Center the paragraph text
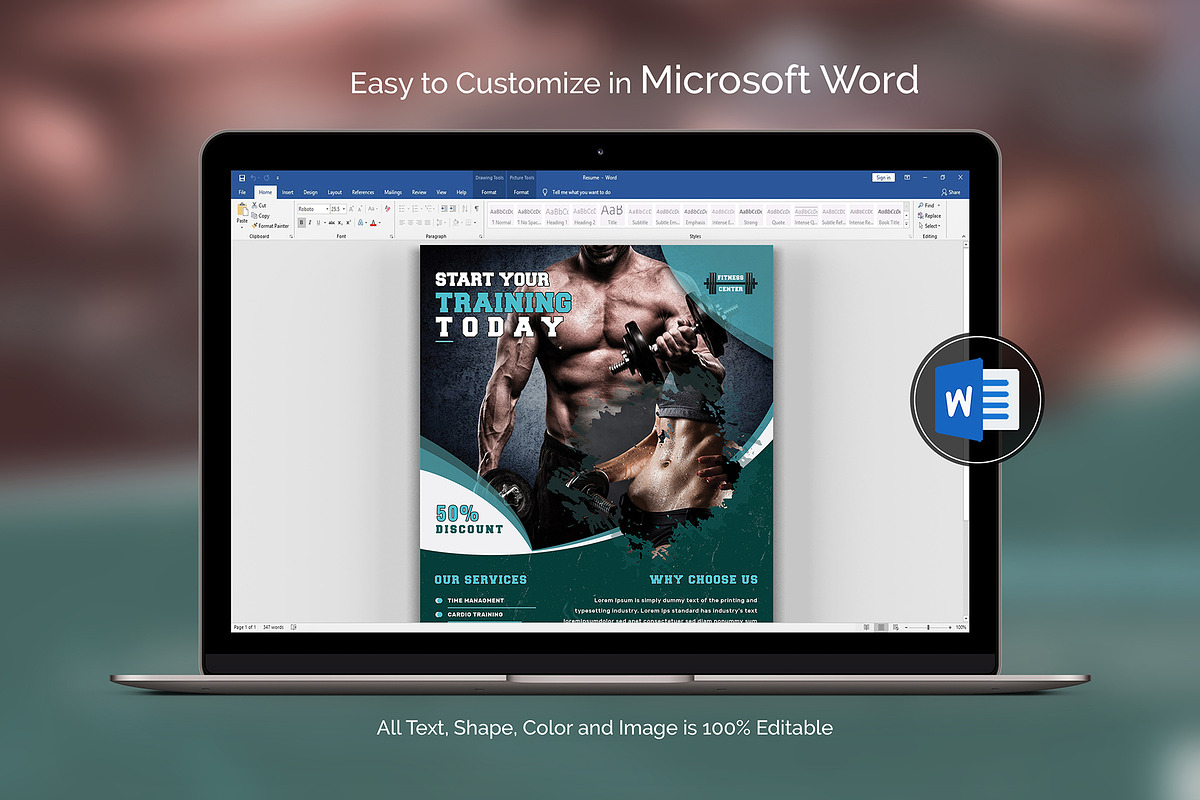This screenshot has height=800, width=1200. [410, 223]
